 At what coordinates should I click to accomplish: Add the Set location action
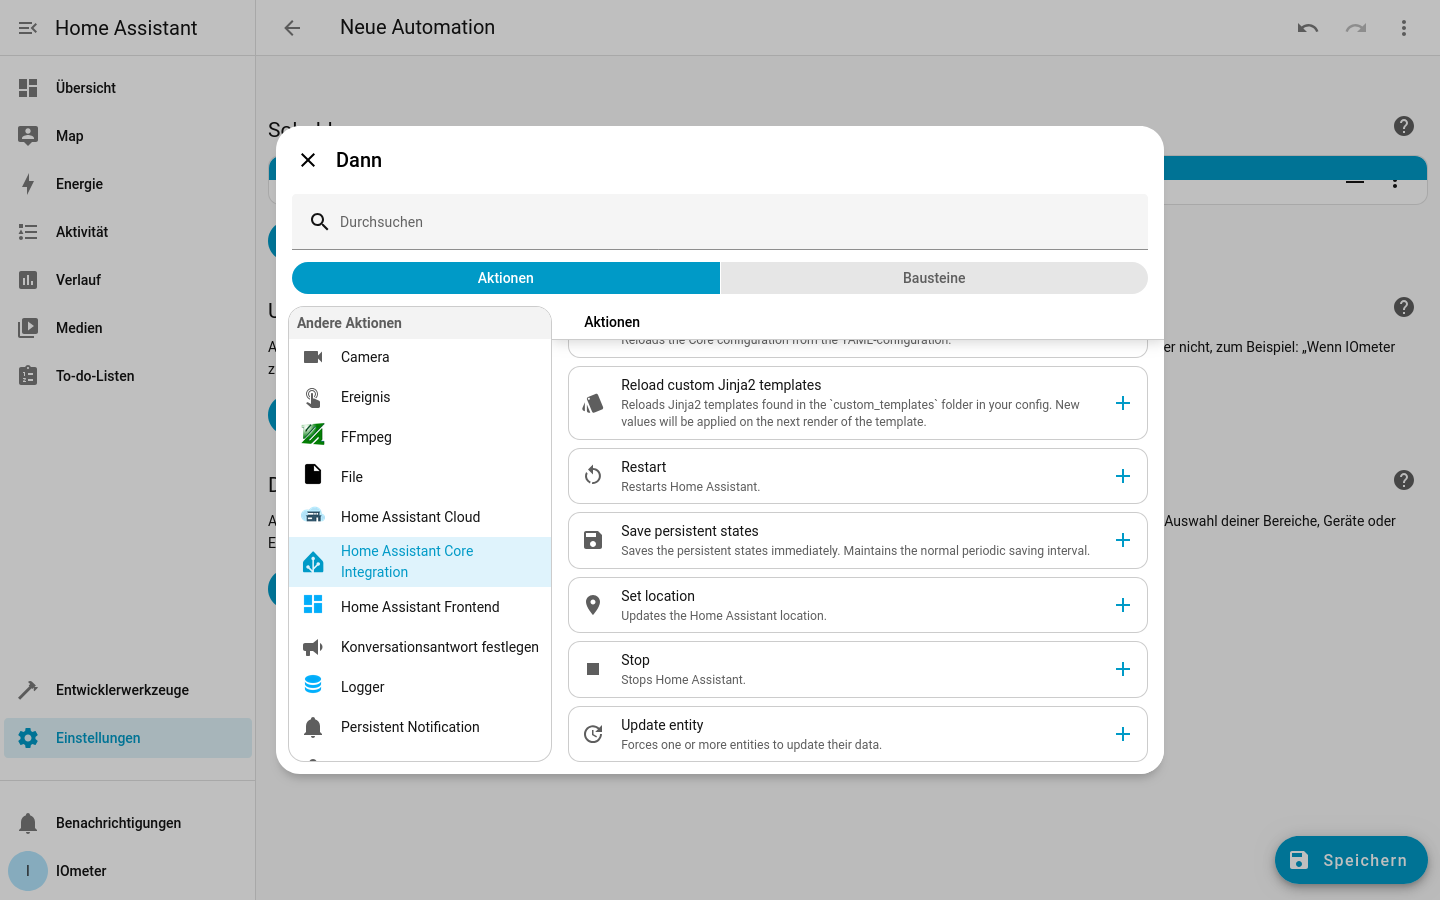[1123, 605]
